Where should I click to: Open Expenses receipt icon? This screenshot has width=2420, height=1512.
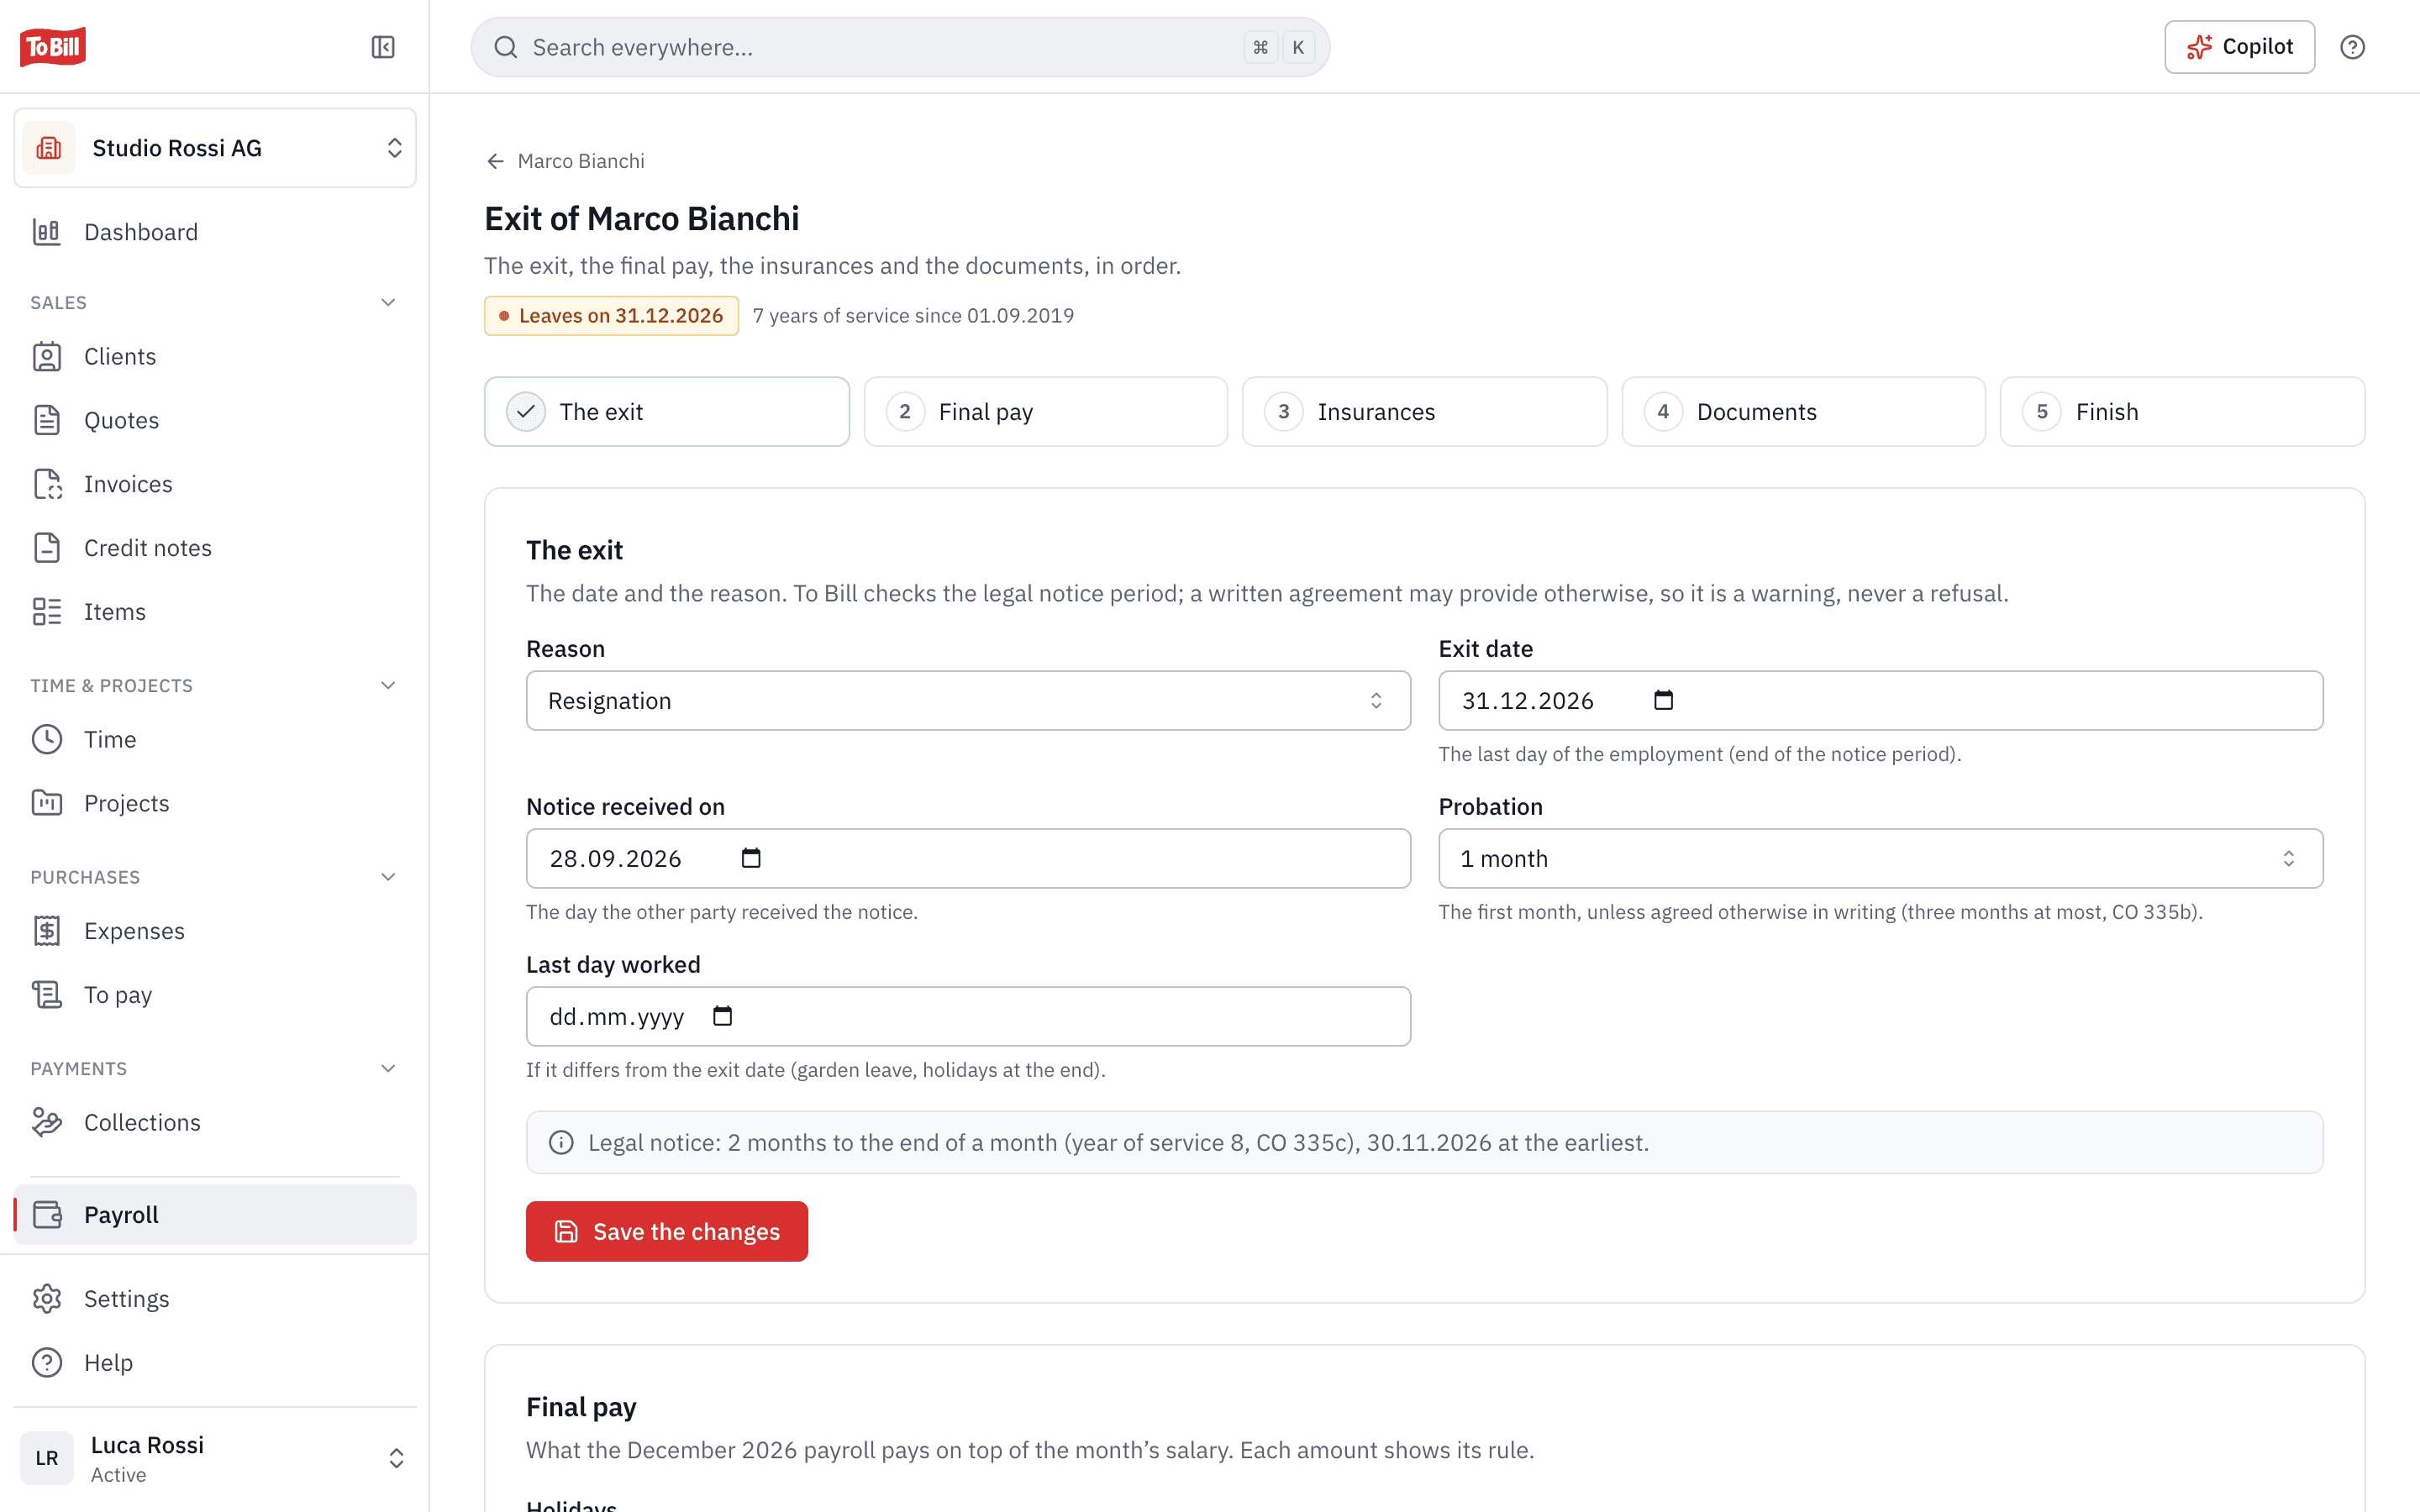point(47,931)
